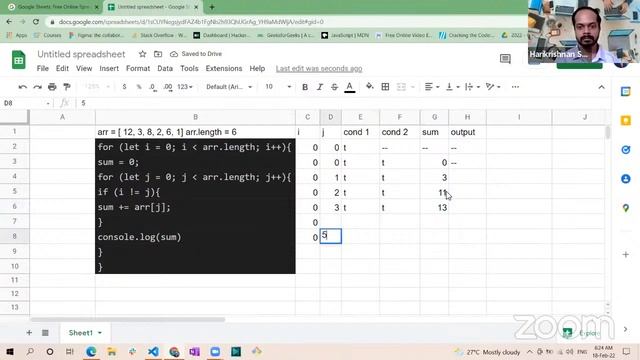Open the Edit menu

tap(62, 69)
